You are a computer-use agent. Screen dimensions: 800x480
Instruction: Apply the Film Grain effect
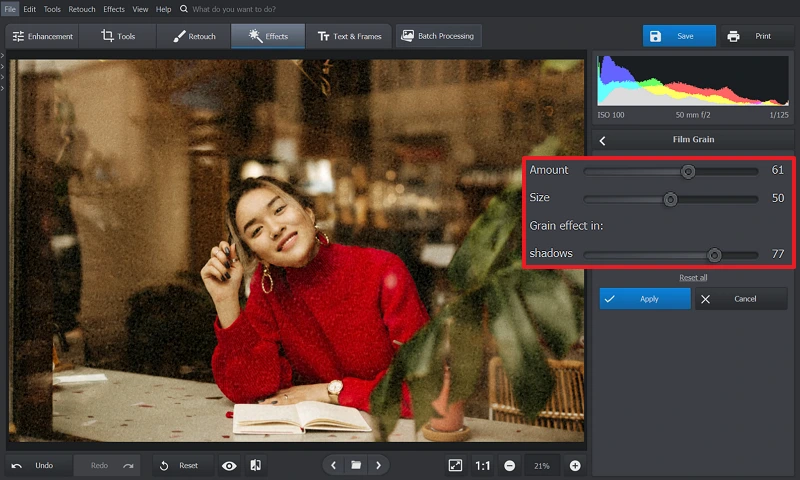tap(645, 299)
